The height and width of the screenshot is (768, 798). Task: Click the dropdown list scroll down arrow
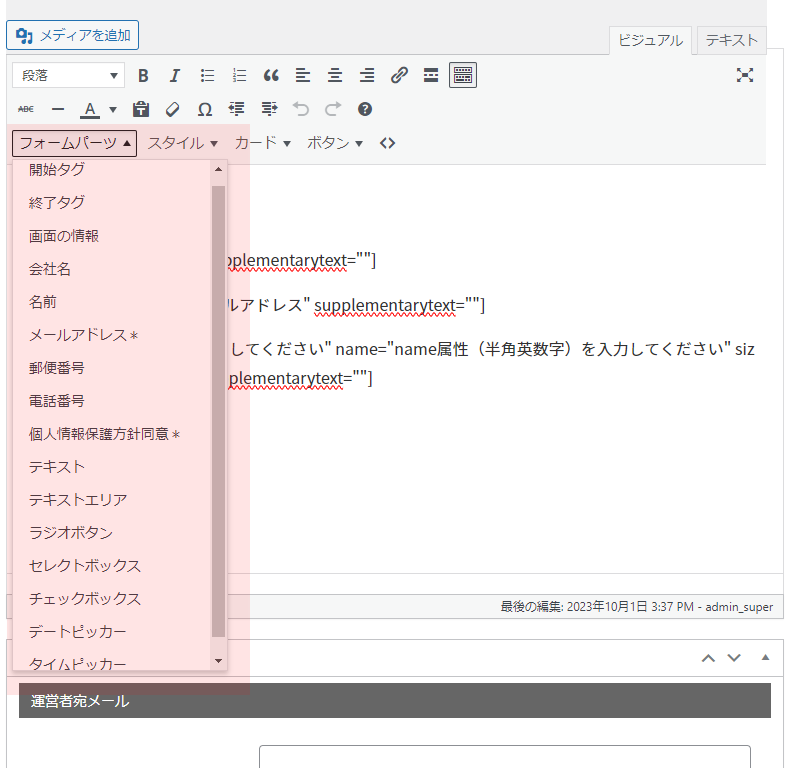pos(218,660)
